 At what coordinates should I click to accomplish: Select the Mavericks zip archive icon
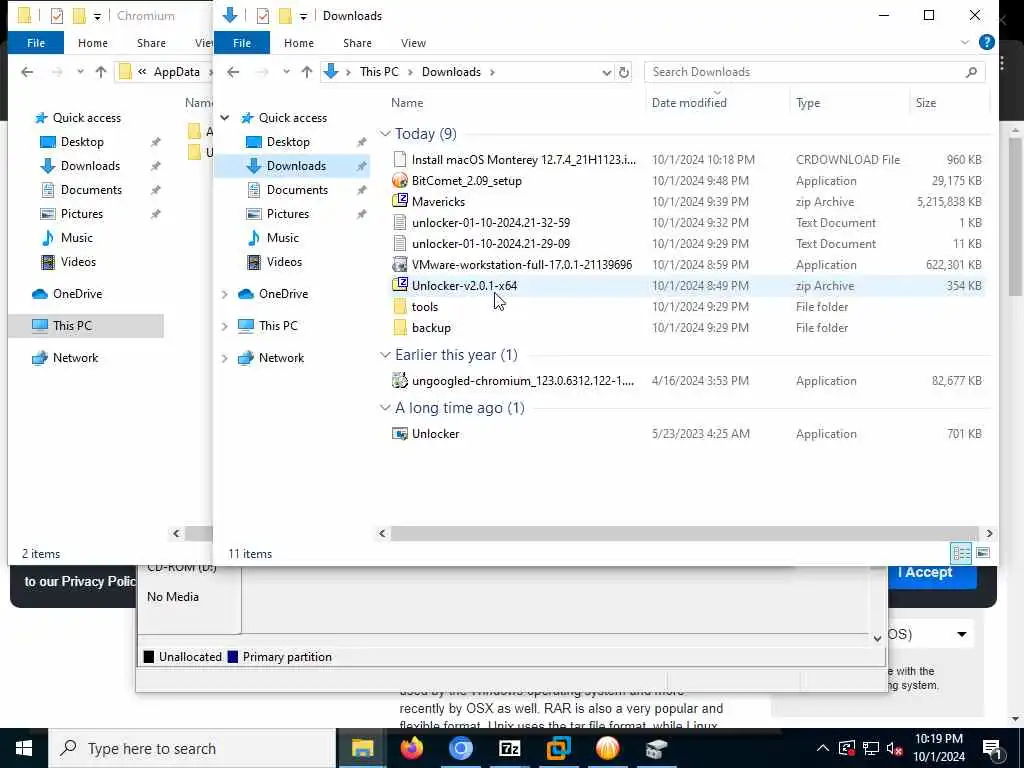pyautogui.click(x=400, y=202)
